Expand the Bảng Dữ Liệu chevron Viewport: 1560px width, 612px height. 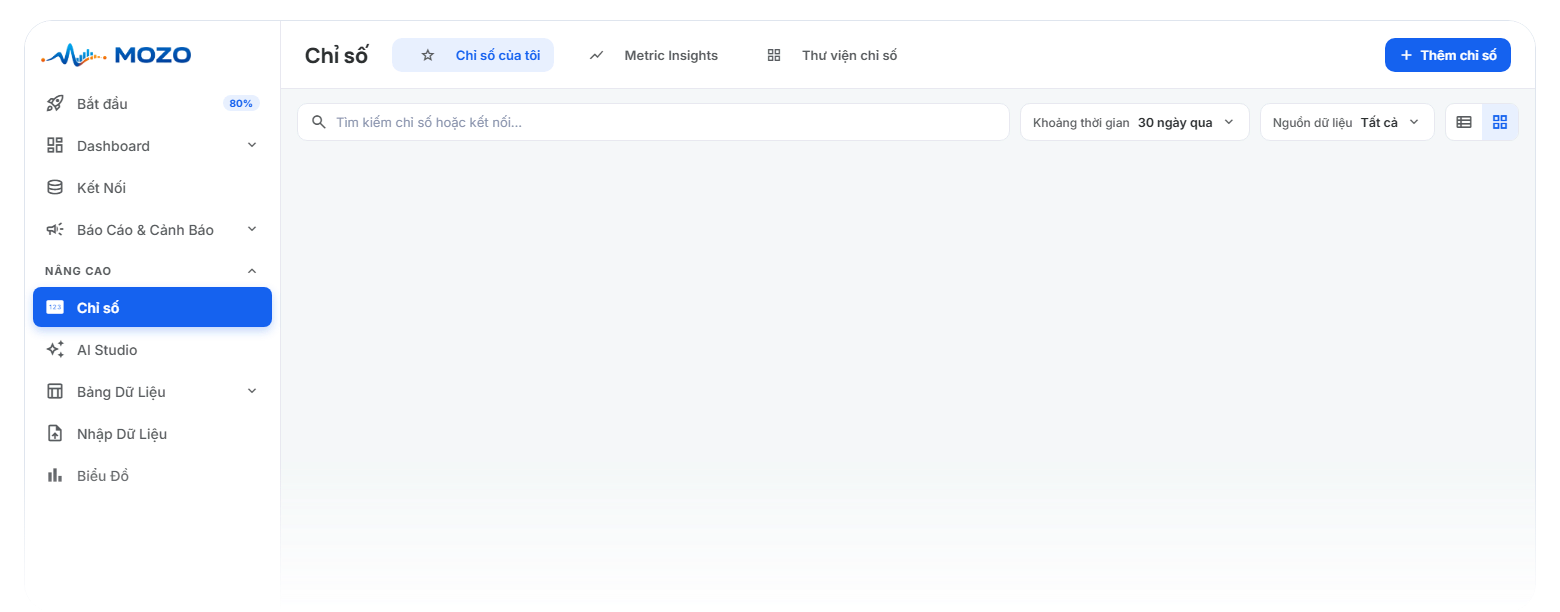252,392
